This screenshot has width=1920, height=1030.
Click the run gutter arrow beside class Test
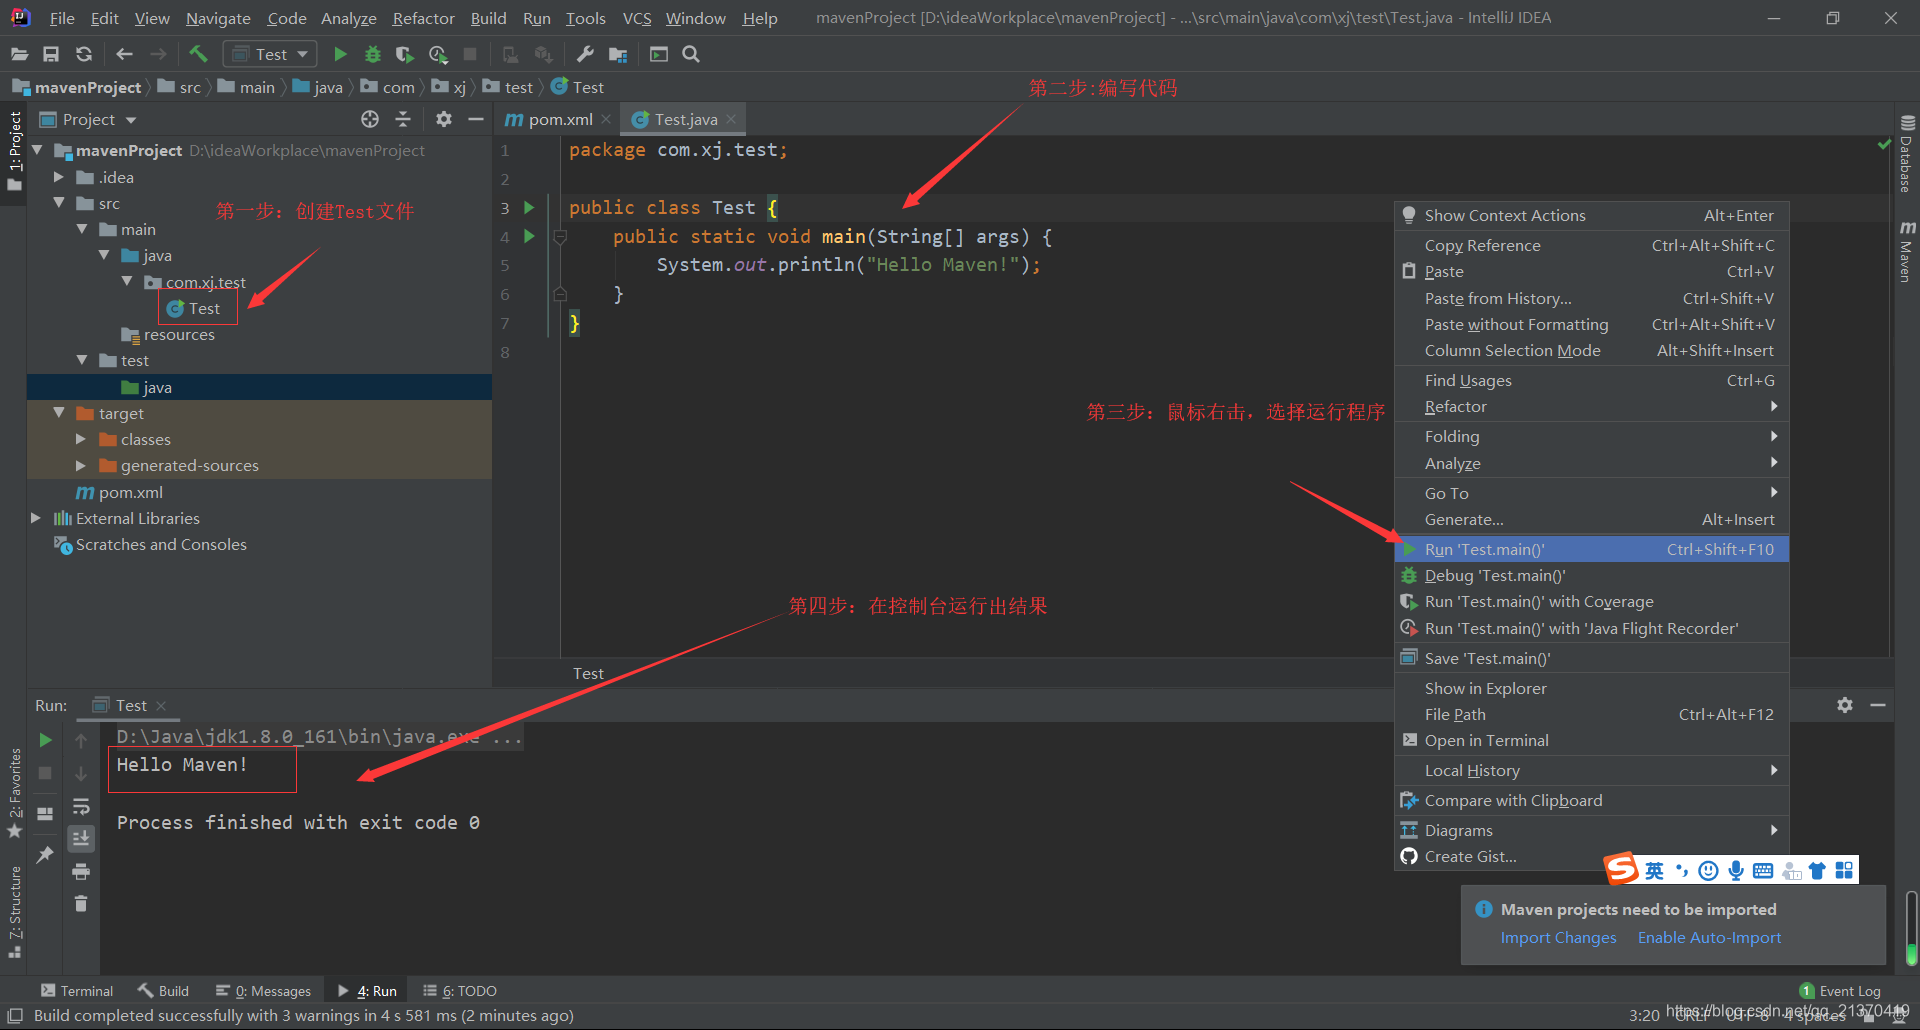point(529,208)
